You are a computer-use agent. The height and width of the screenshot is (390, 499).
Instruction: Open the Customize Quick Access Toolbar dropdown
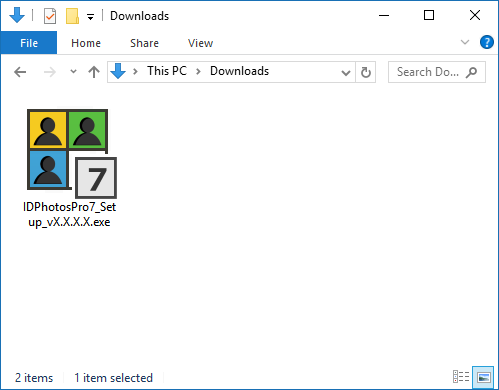click(90, 16)
